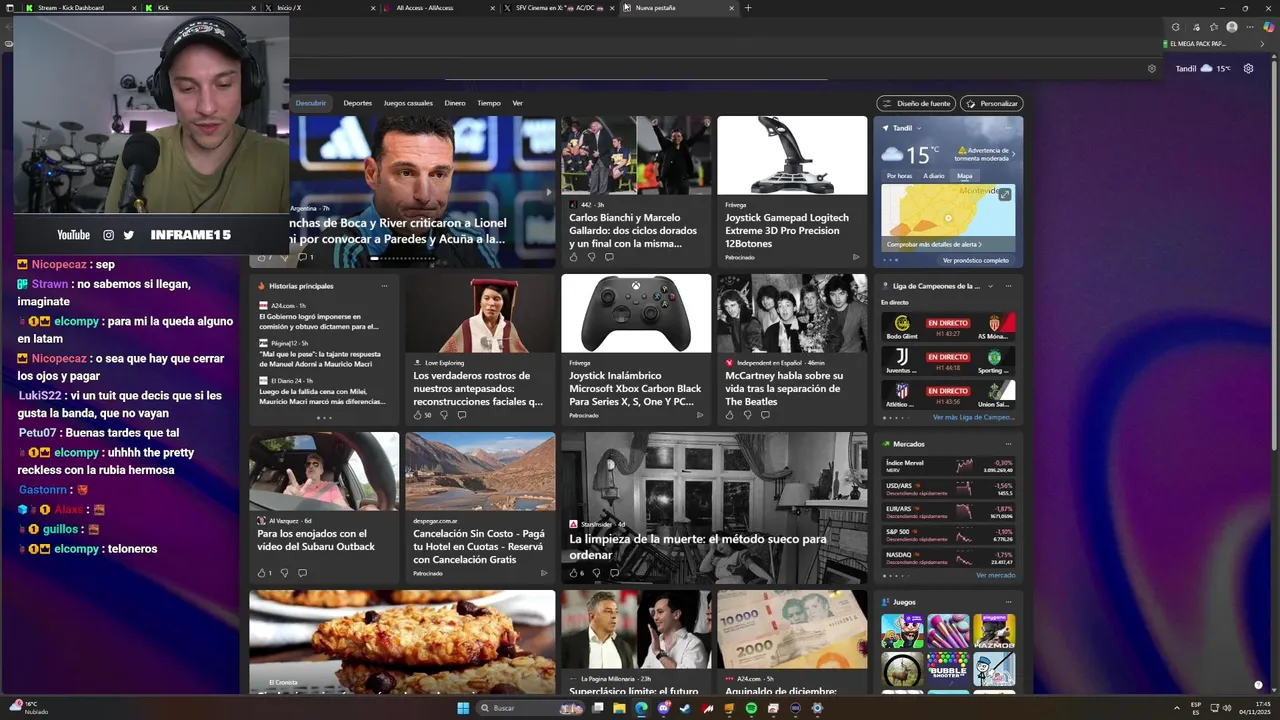
Task: Open Steam from the taskbar
Action: pos(685,708)
